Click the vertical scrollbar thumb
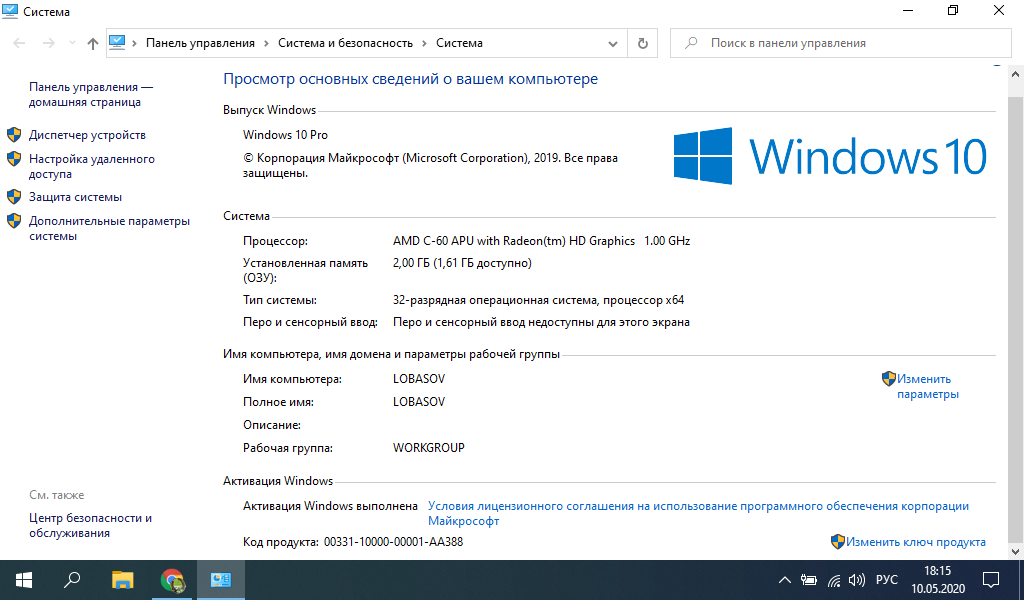Screen dimensions: 1024x600 [1016, 320]
